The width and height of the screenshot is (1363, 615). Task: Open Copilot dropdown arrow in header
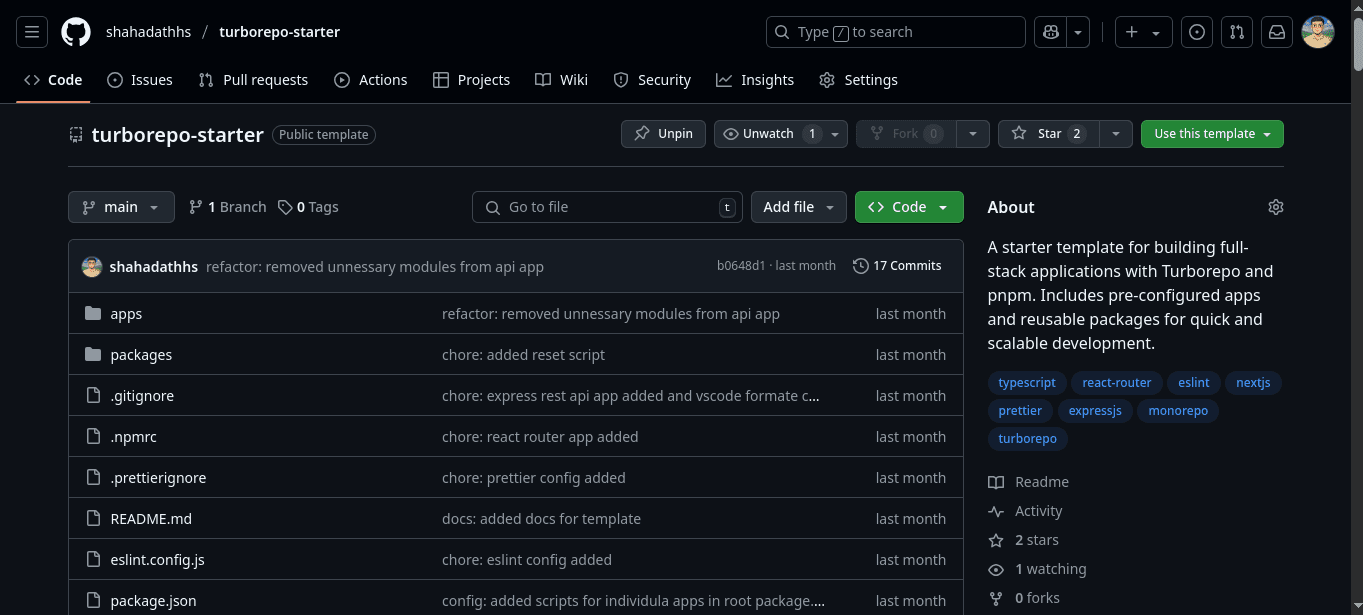(1078, 32)
